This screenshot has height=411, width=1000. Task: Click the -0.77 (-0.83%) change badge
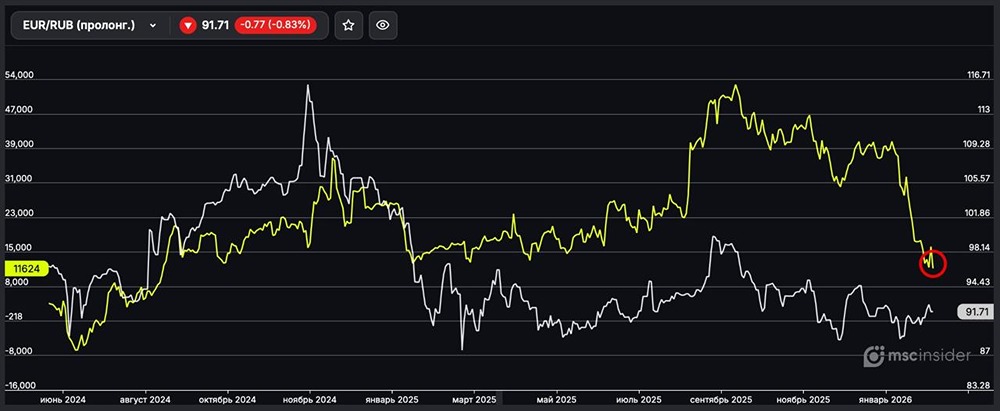point(276,26)
